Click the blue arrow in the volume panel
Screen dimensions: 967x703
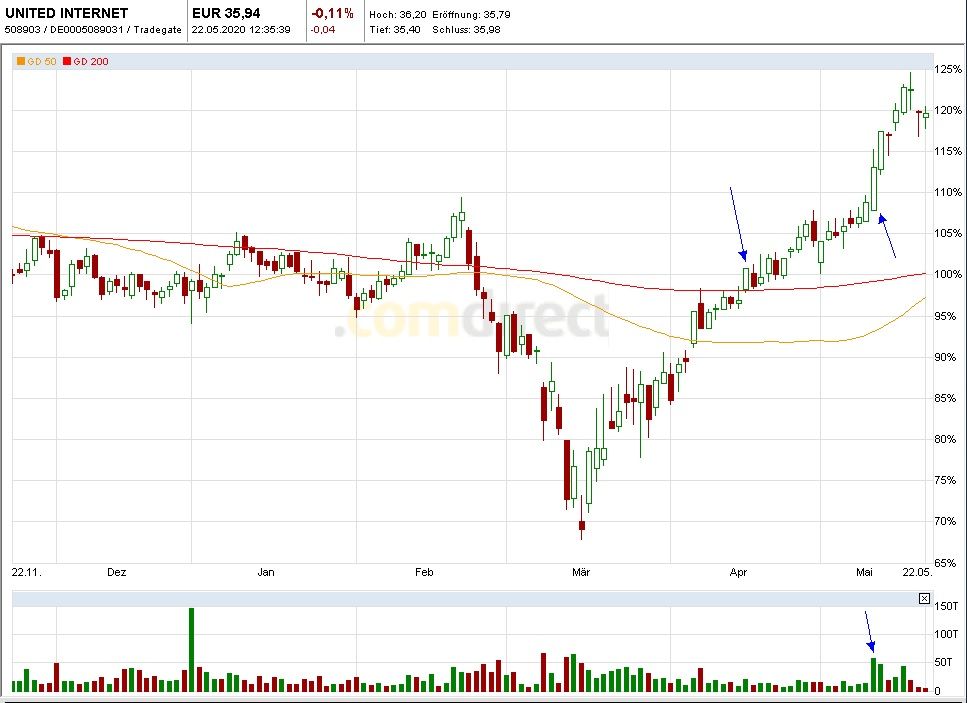(869, 632)
